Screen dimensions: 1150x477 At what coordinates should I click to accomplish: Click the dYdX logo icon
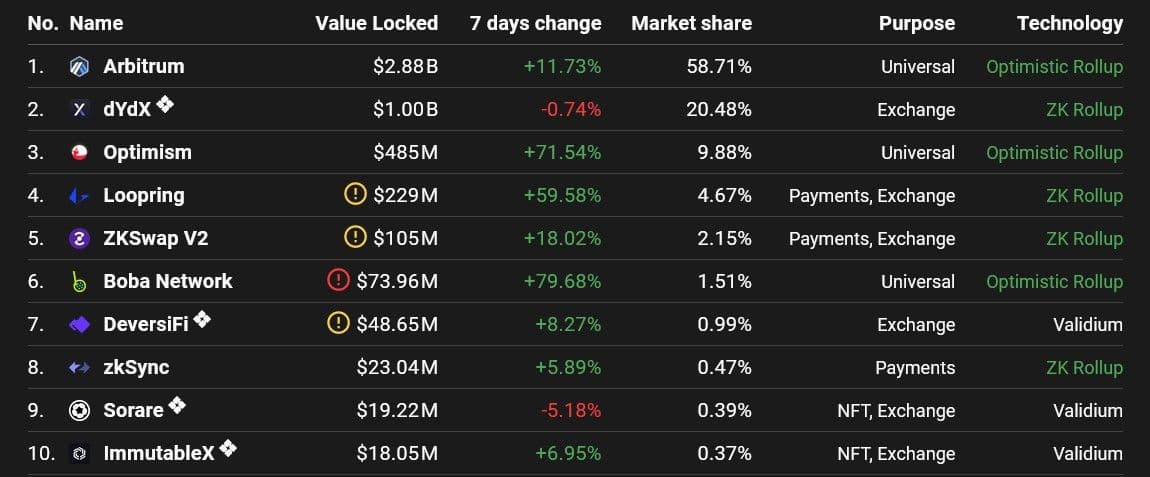(80, 110)
